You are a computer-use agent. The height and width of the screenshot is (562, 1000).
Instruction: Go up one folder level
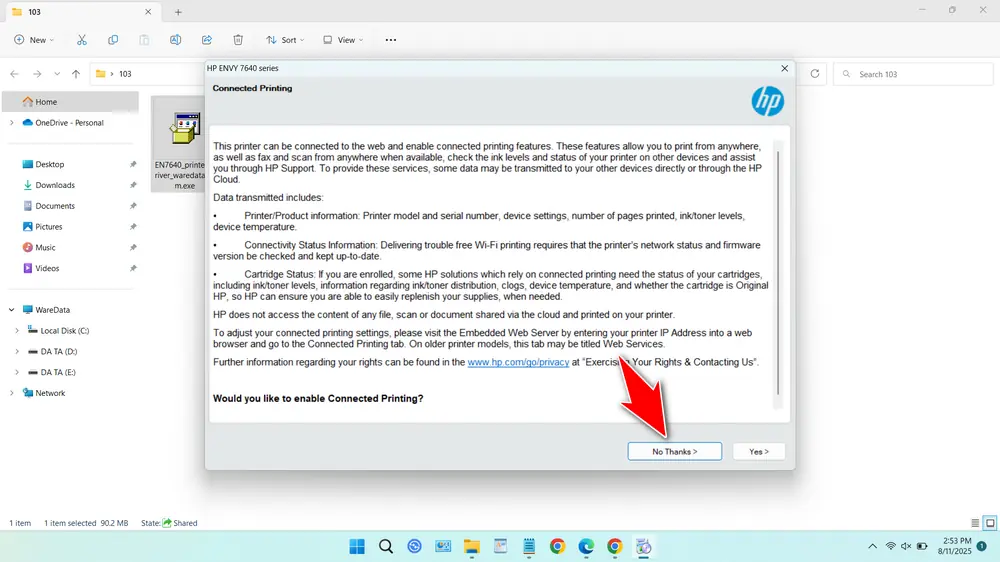tap(76, 74)
